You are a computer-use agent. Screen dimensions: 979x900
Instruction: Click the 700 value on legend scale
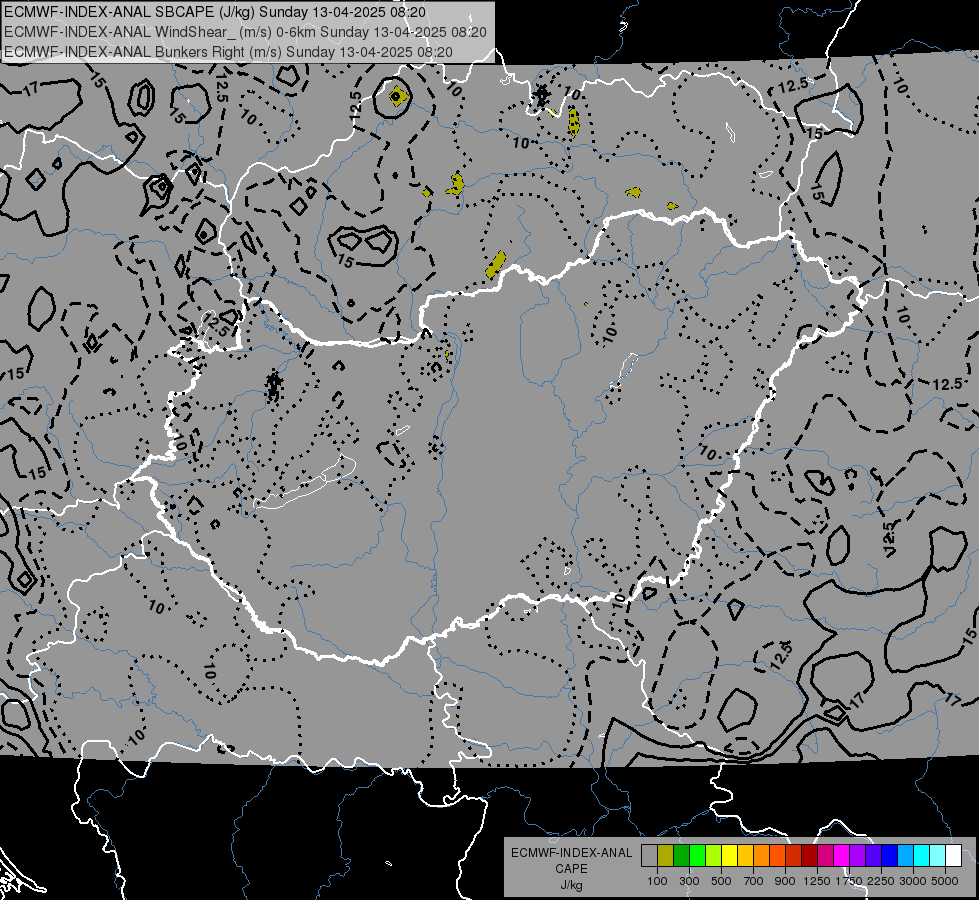pyautogui.click(x=754, y=881)
